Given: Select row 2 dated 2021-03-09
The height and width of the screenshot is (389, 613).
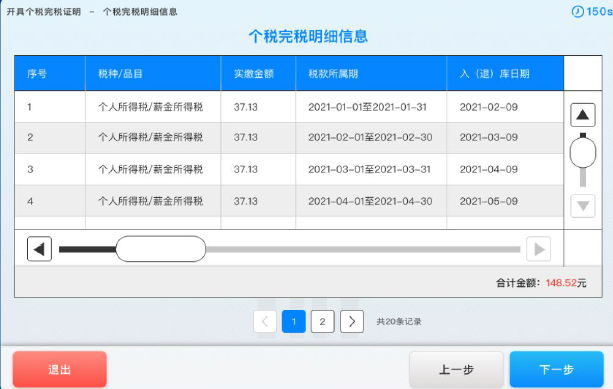Looking at the screenshot, I should coord(289,138).
